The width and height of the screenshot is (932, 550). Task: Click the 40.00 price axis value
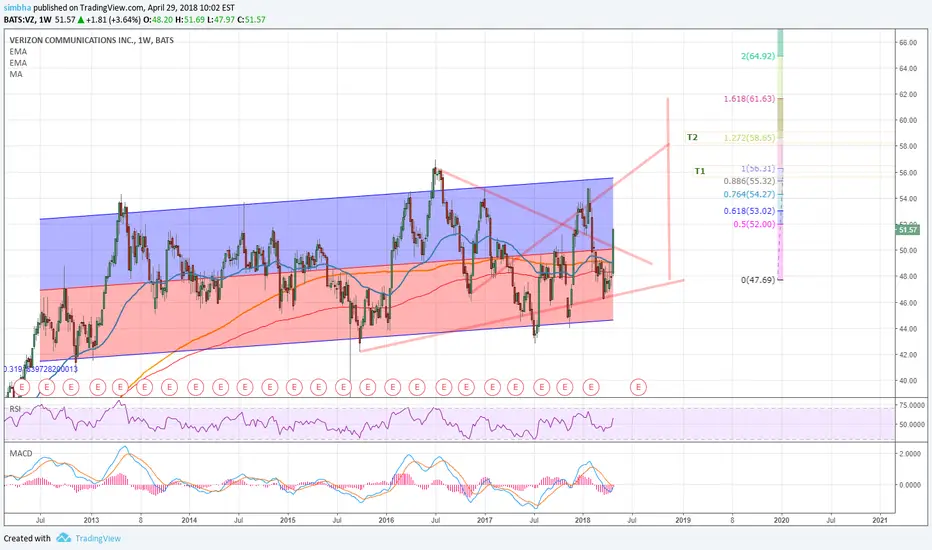coord(907,381)
